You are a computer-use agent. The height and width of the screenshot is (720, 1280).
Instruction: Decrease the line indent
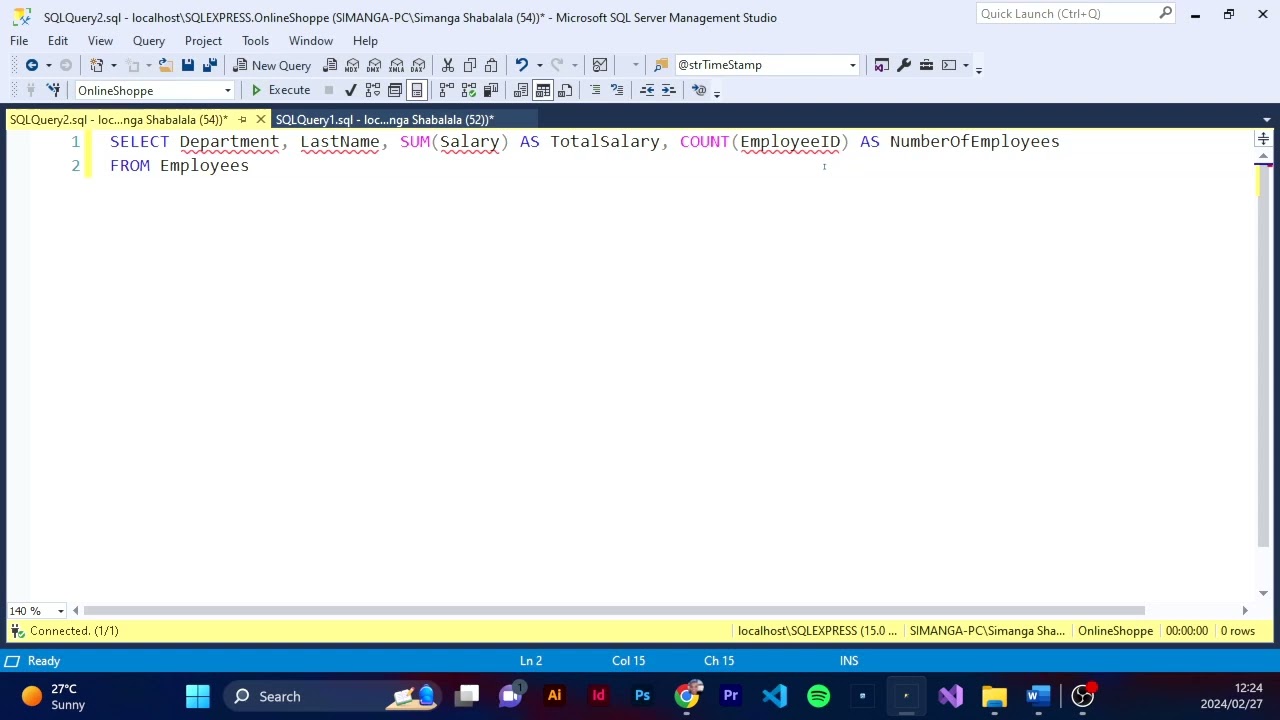pyautogui.click(x=647, y=90)
